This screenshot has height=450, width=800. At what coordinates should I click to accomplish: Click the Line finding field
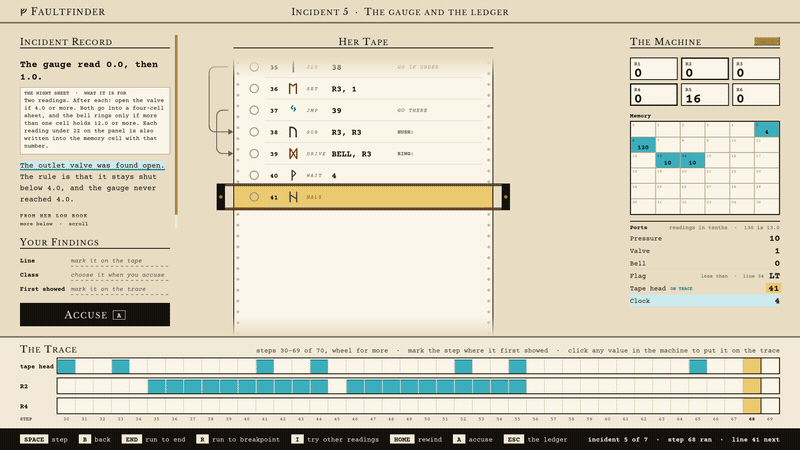[119, 261]
